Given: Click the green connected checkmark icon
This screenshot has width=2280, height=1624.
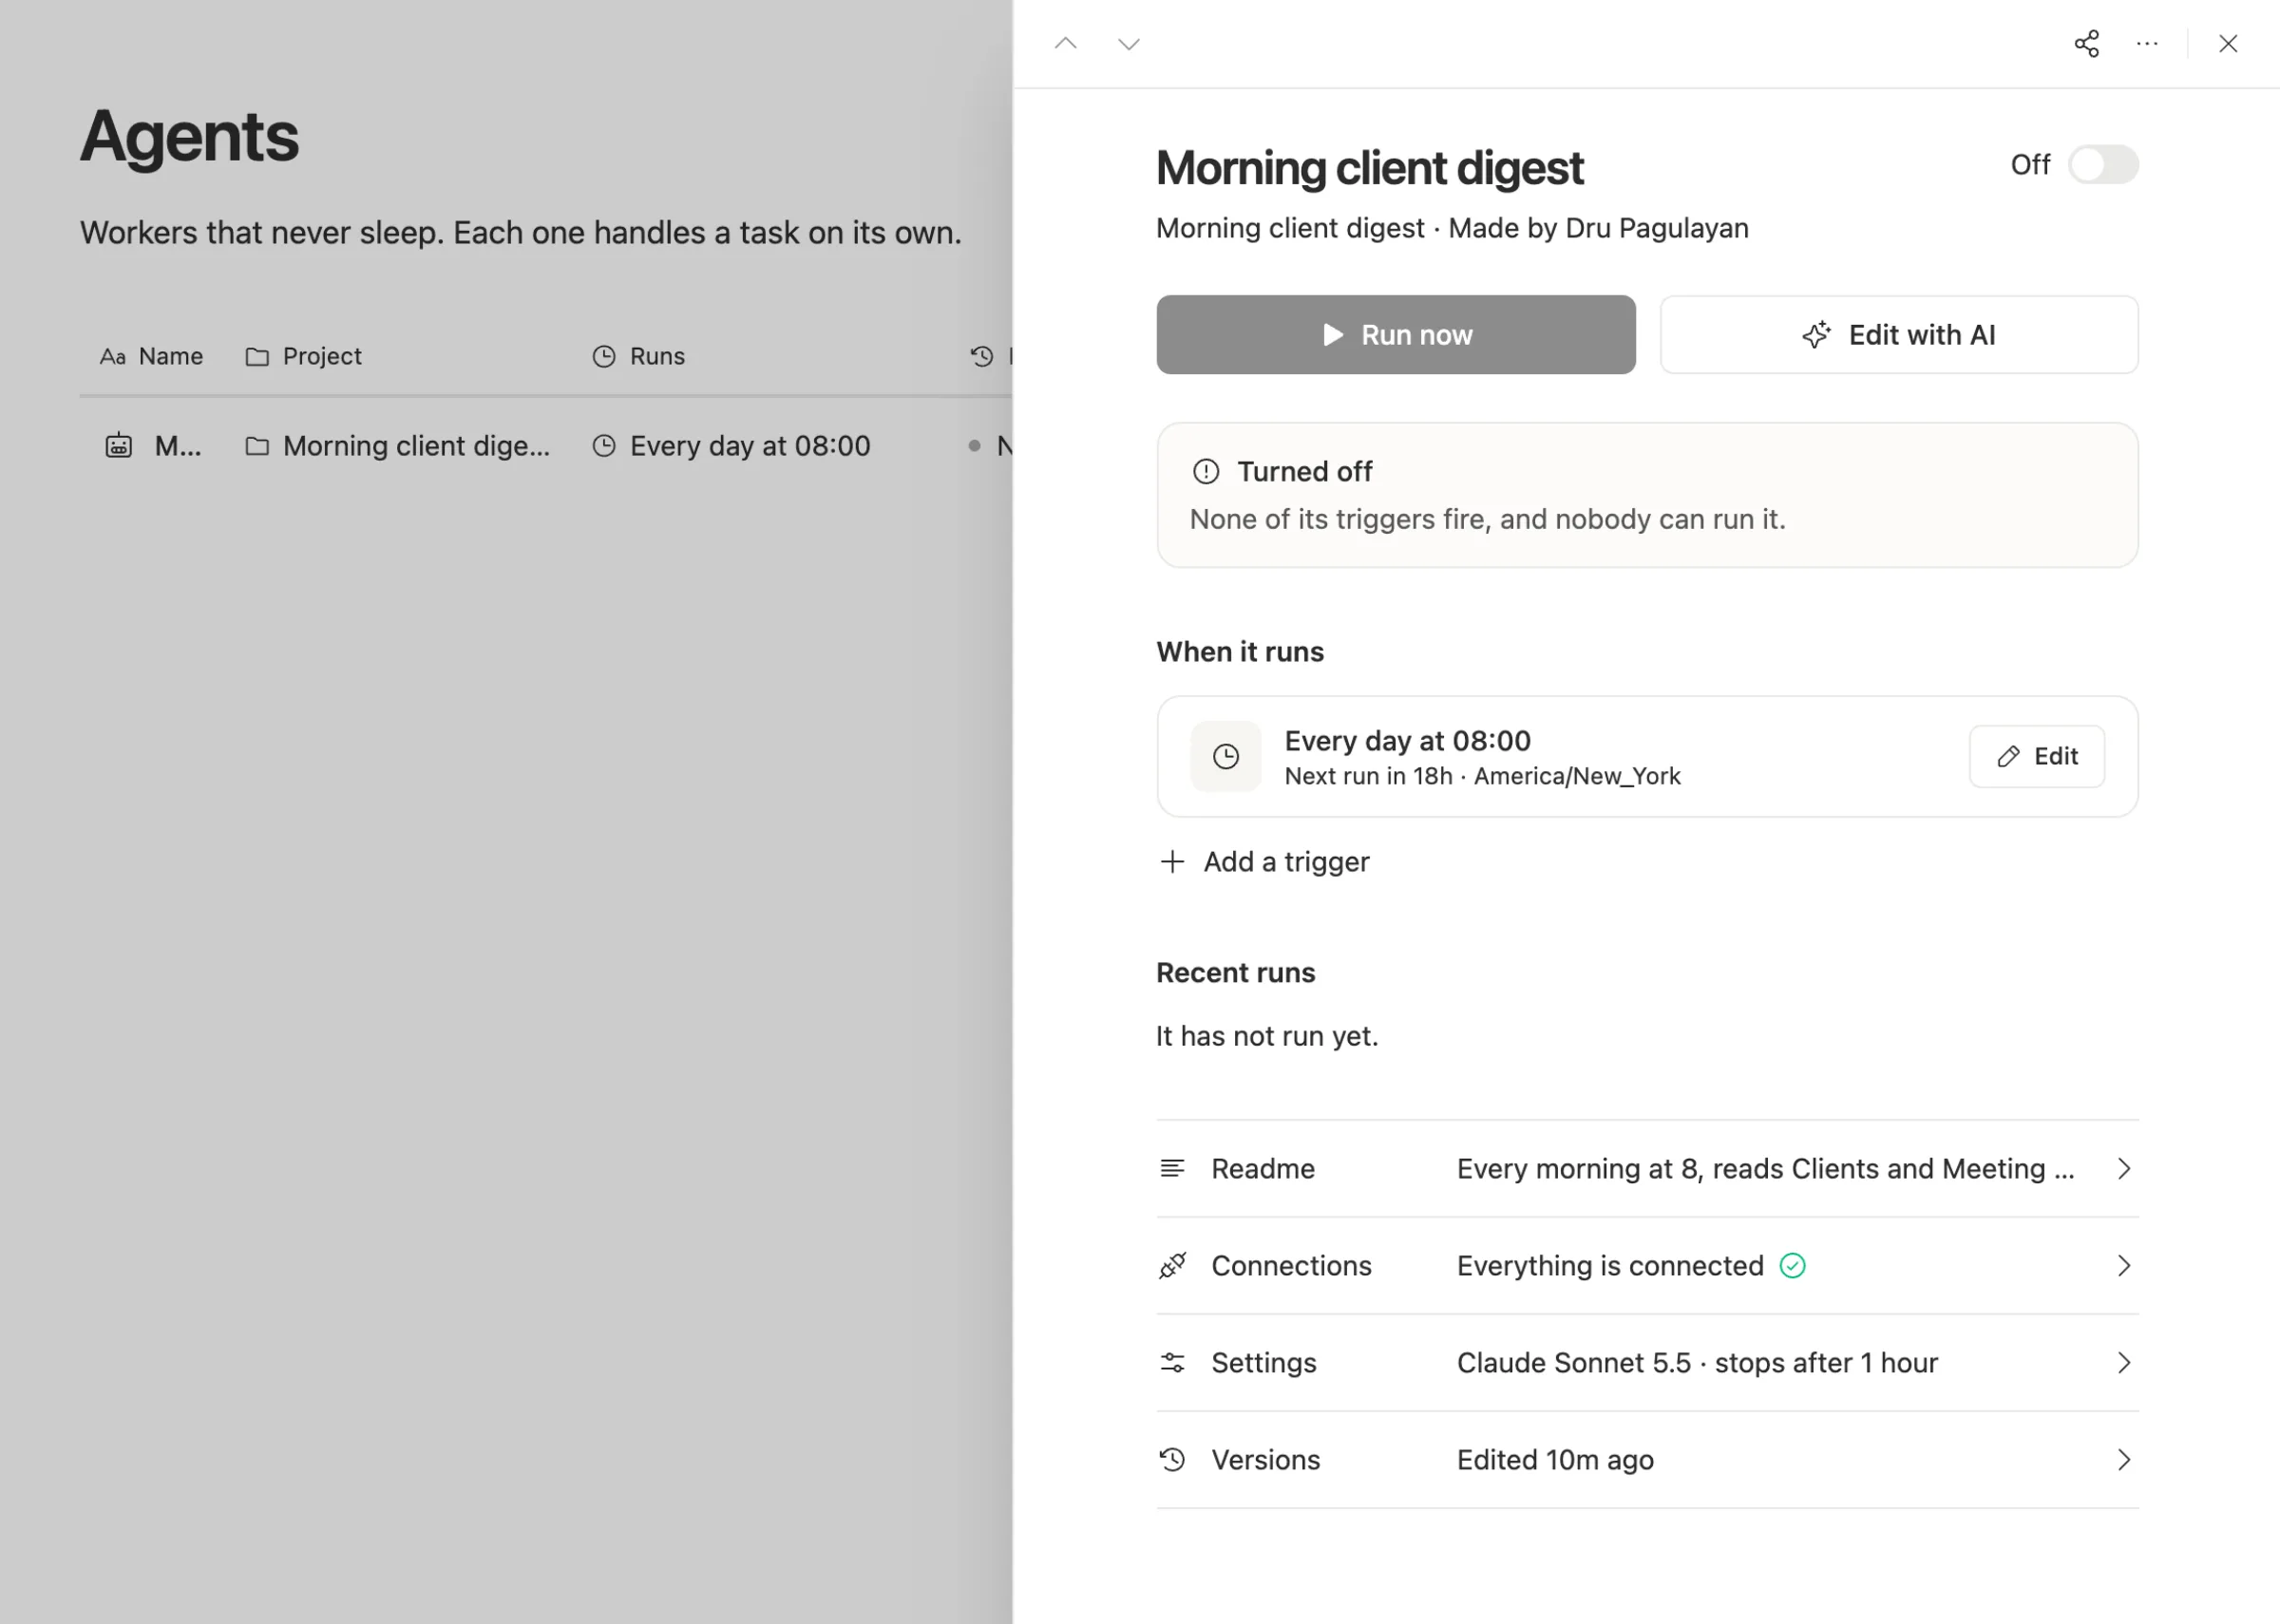Looking at the screenshot, I should (x=1792, y=1265).
